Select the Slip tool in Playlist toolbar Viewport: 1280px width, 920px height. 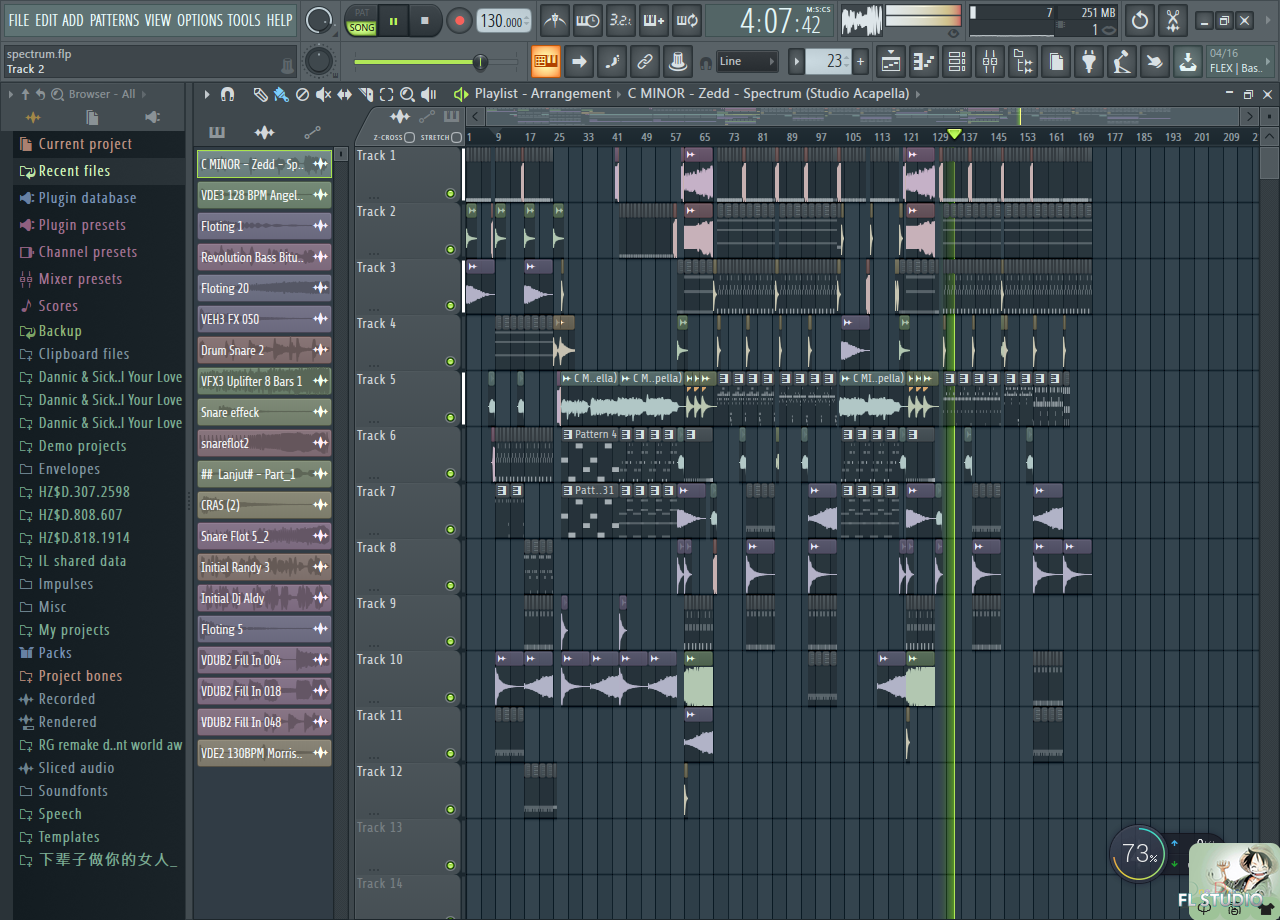pyautogui.click(x=344, y=94)
